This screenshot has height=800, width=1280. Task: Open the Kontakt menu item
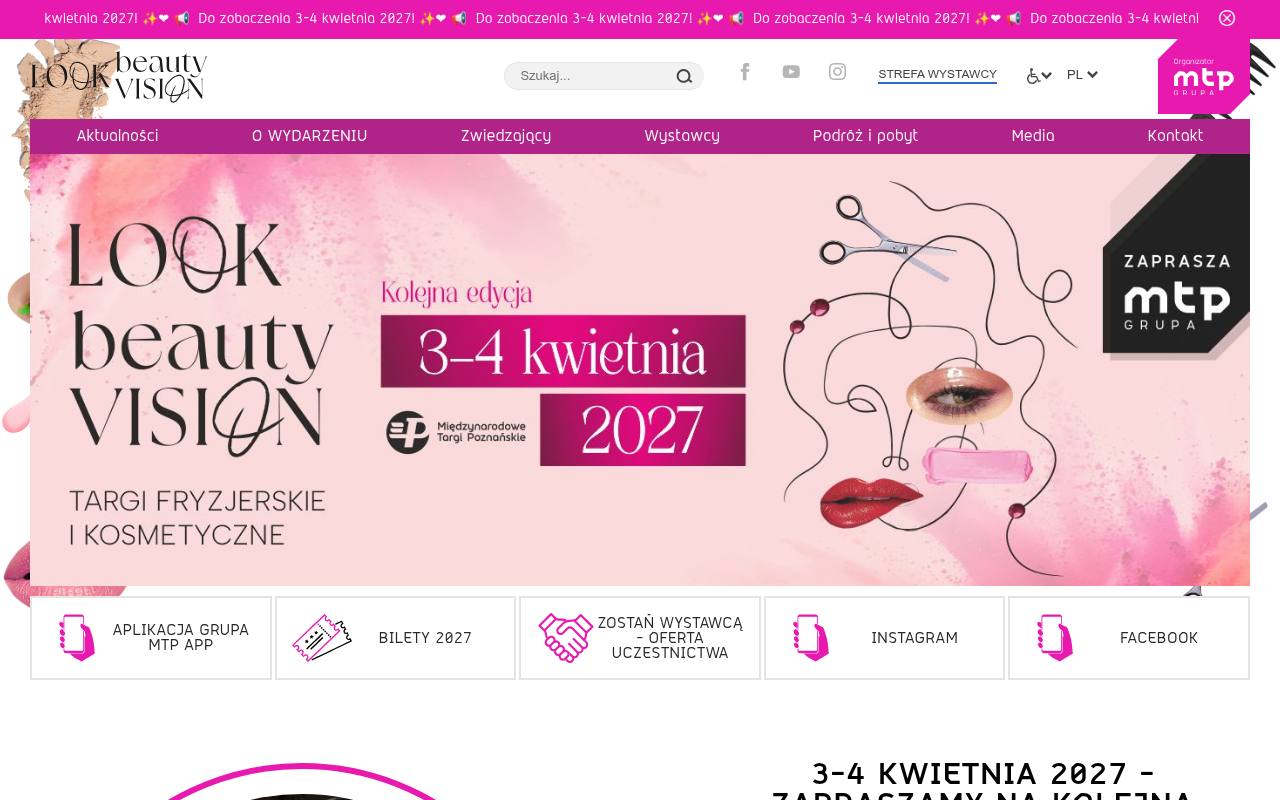[1175, 136]
